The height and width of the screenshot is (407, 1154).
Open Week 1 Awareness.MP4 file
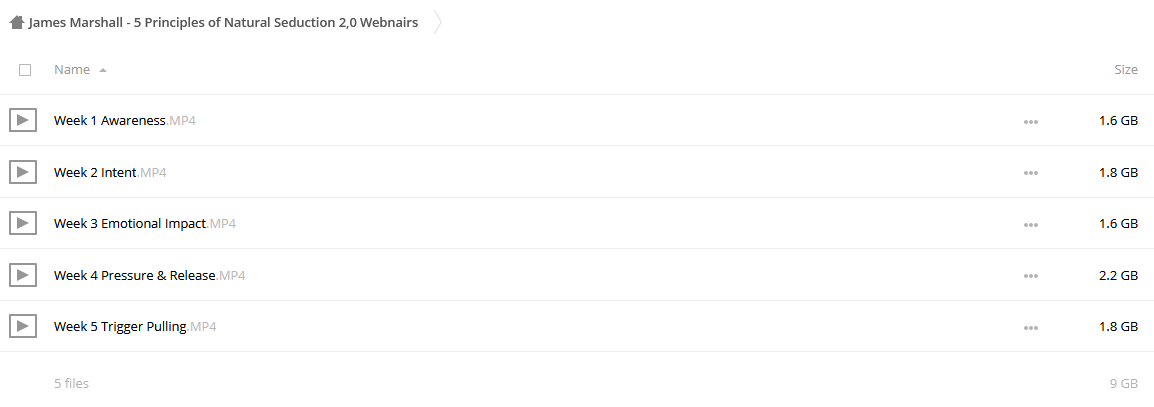[124, 120]
